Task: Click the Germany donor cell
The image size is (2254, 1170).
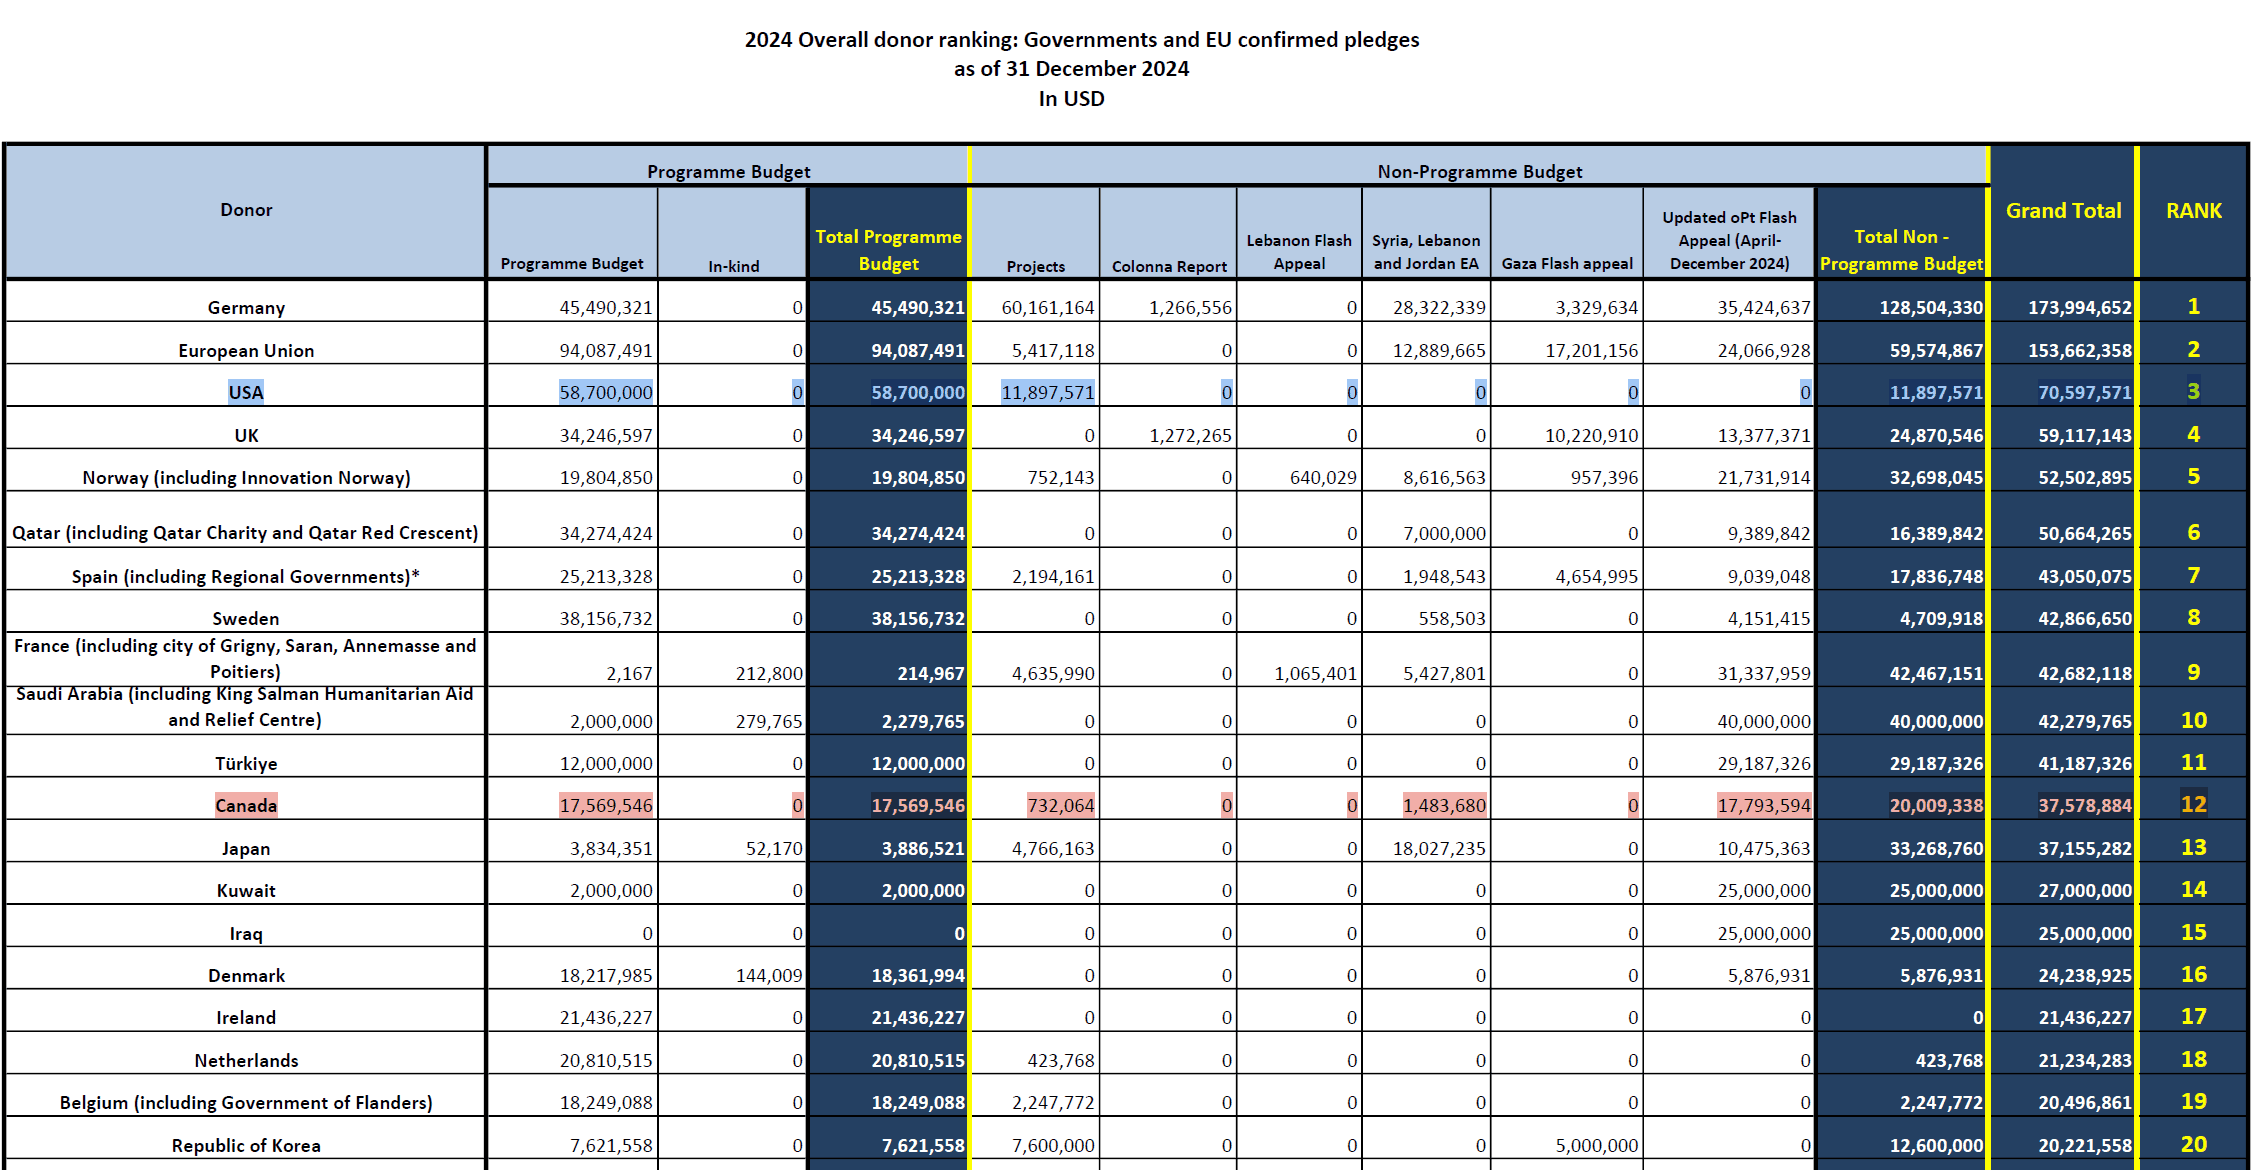Action: (246, 307)
